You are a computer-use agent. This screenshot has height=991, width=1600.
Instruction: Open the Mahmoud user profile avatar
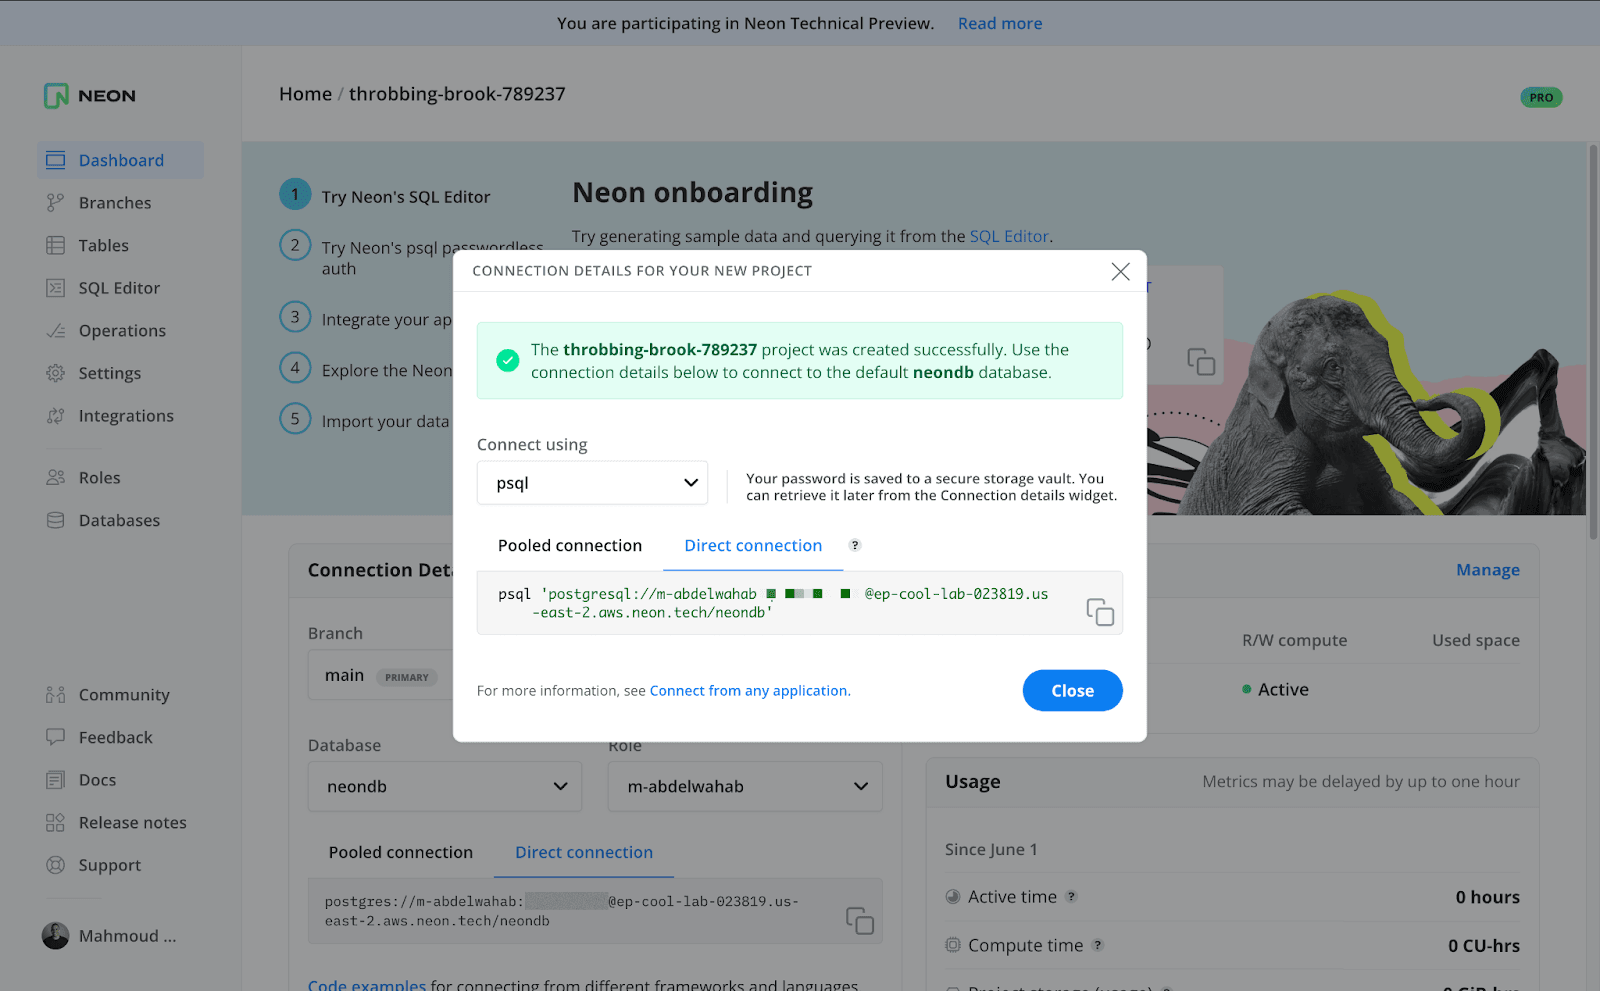[x=56, y=936]
